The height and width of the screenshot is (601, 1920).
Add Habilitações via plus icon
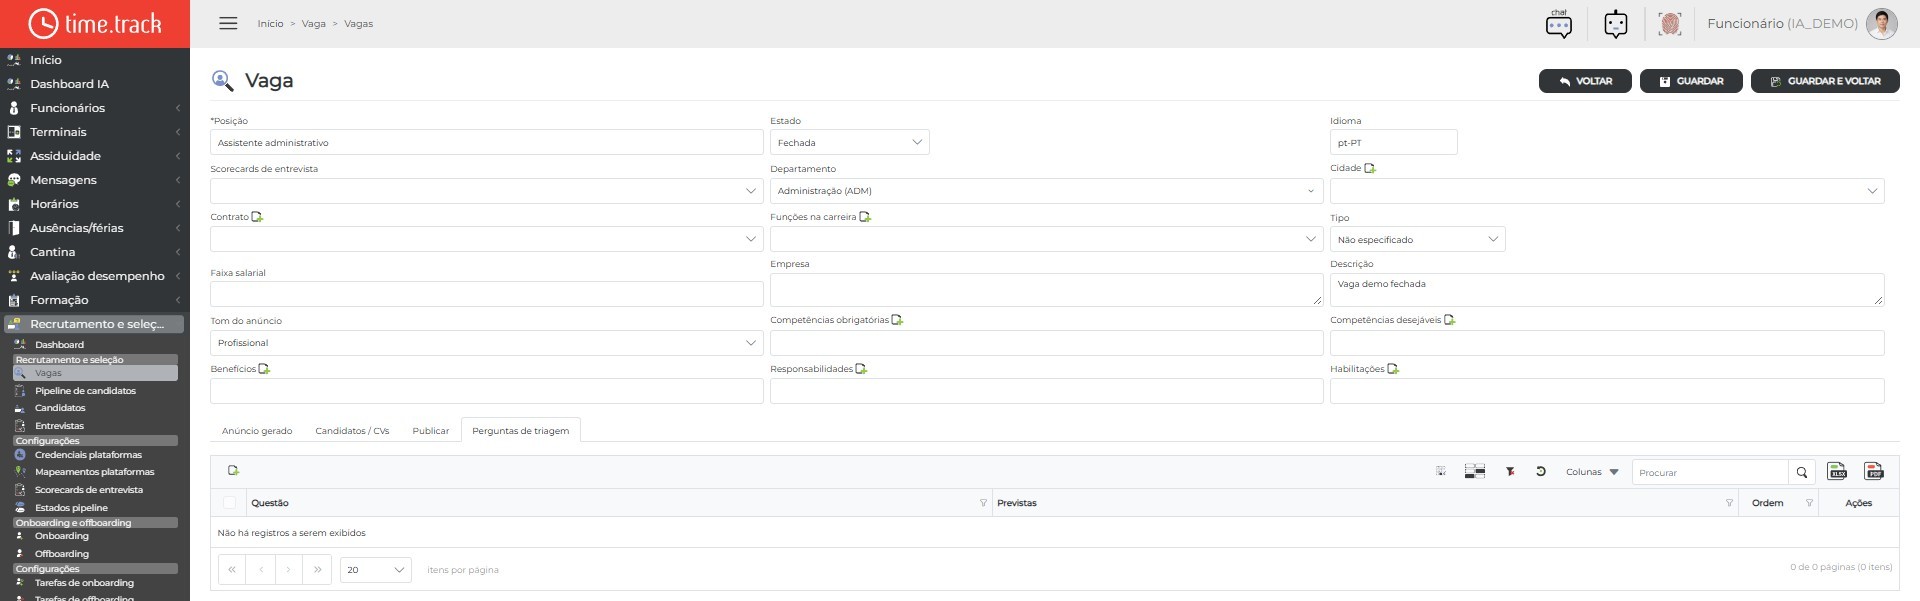pos(1393,369)
